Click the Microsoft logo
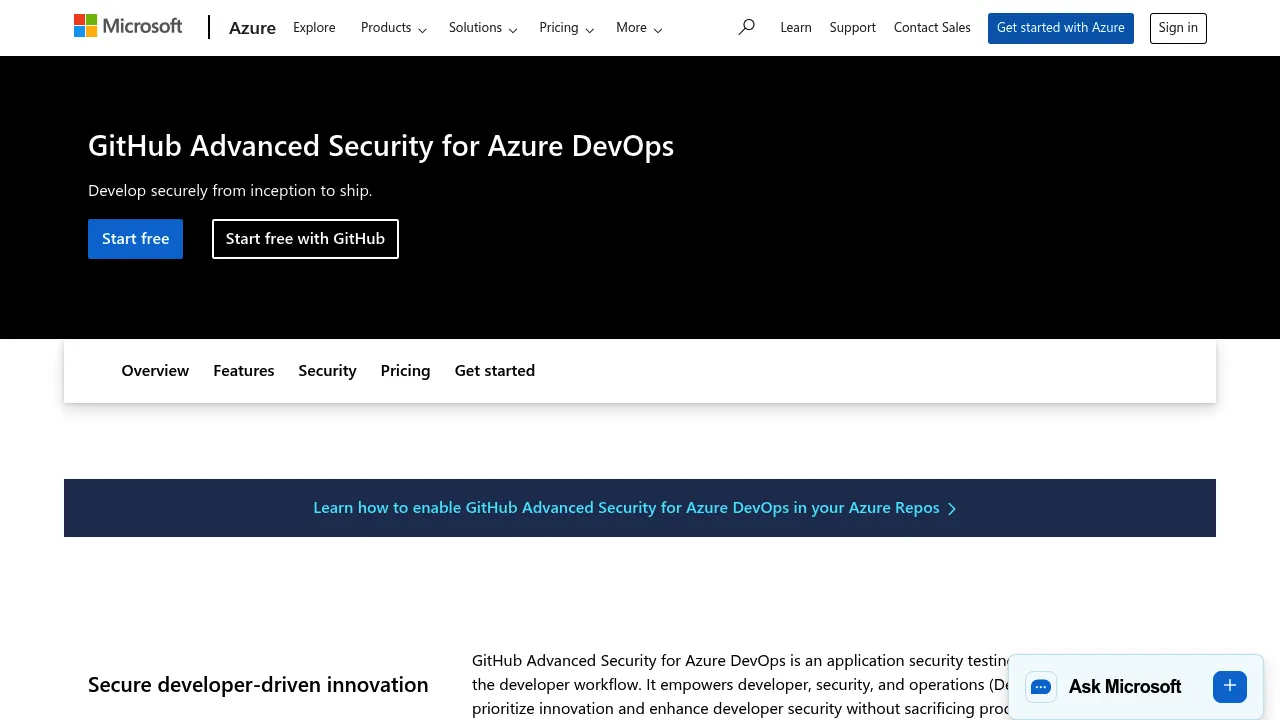Screen dimensions: 1280x720 [x=128, y=26]
